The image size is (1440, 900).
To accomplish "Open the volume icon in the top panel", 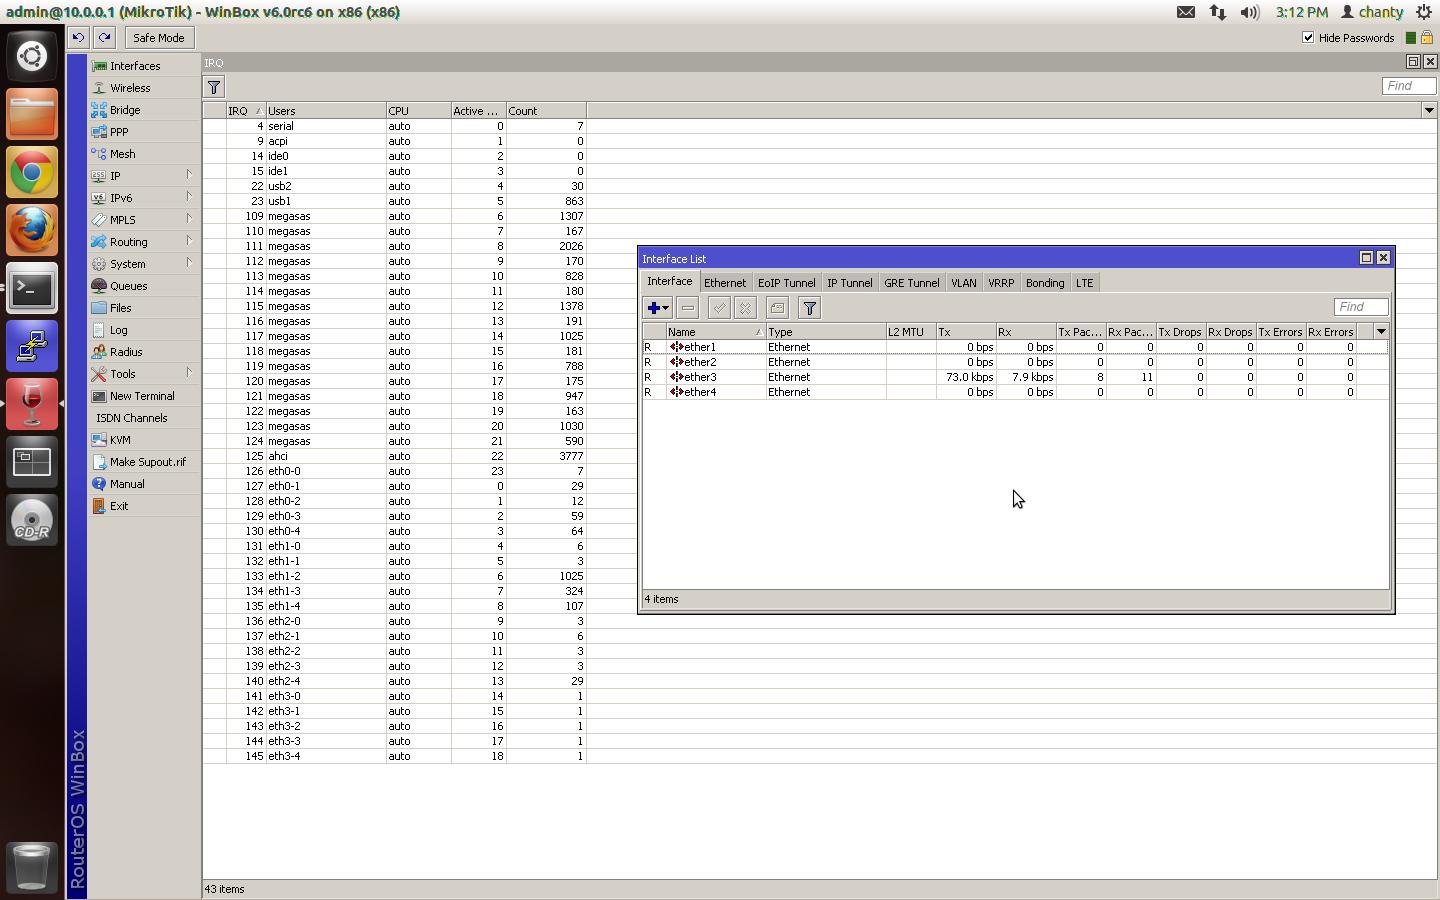I will pyautogui.click(x=1249, y=12).
